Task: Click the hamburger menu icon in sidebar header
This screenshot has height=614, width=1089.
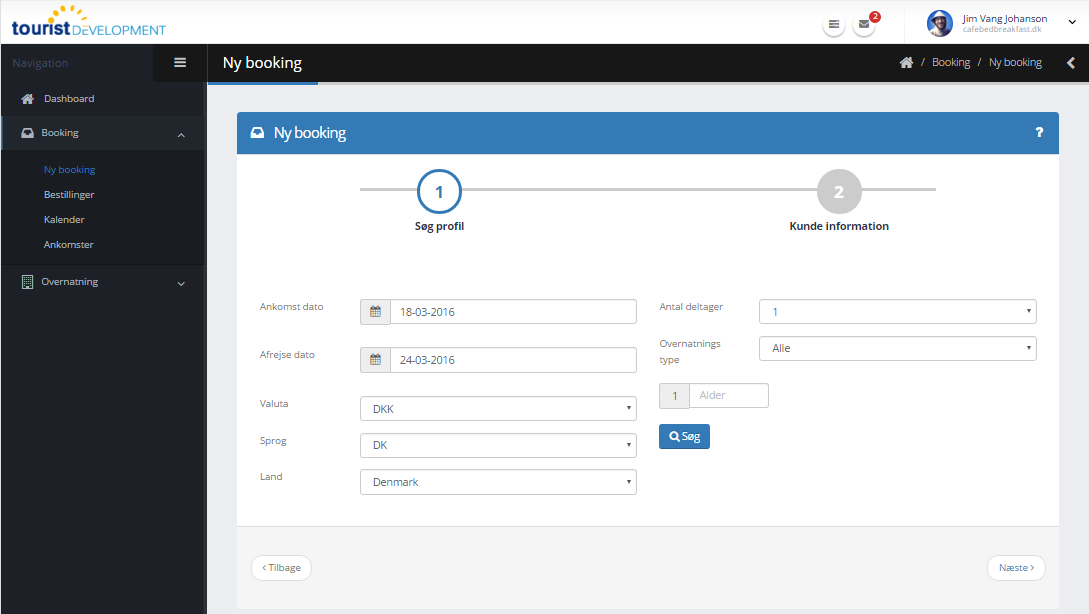Action: click(180, 63)
